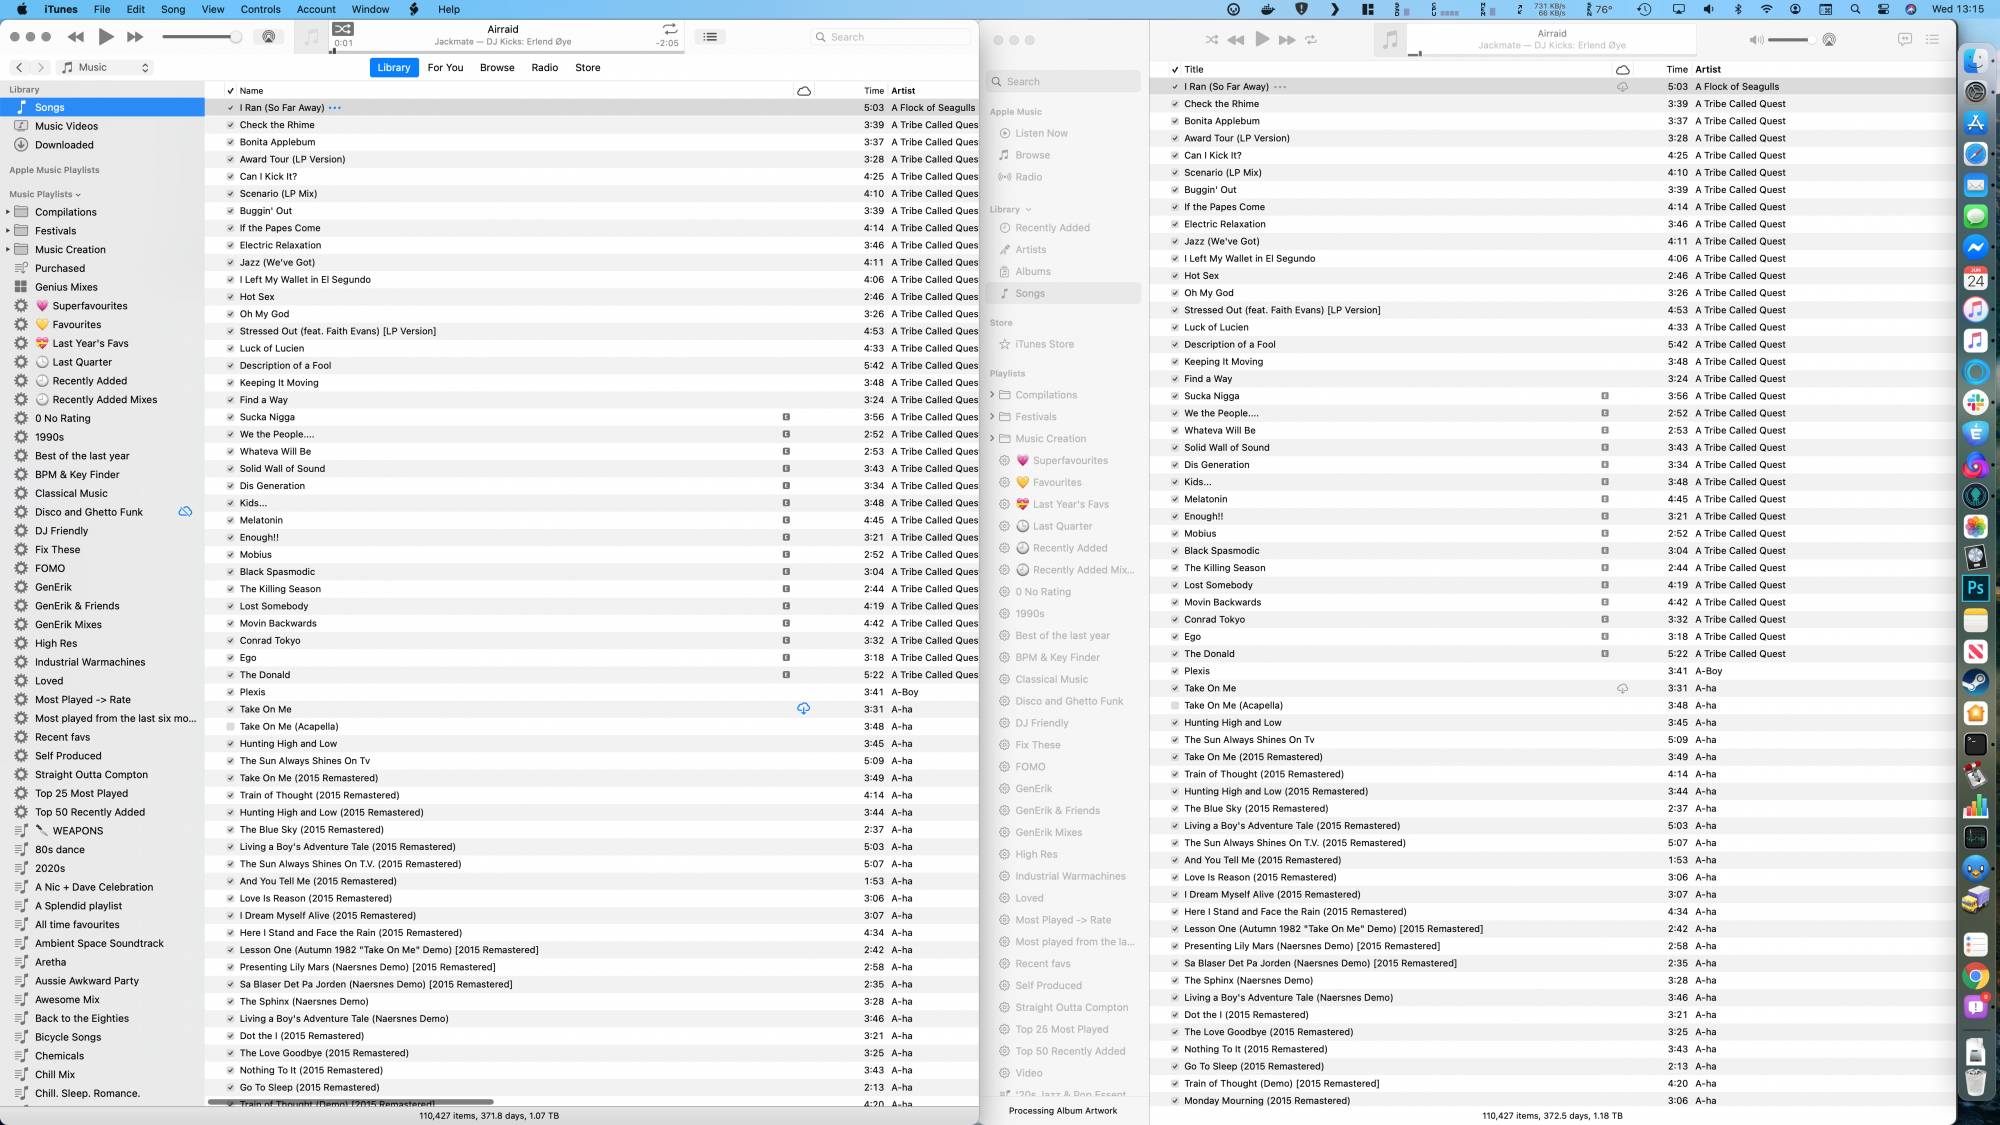Viewport: 2000px width, 1125px height.
Task: Click the Artist column header in iTunes
Action: click(903, 91)
